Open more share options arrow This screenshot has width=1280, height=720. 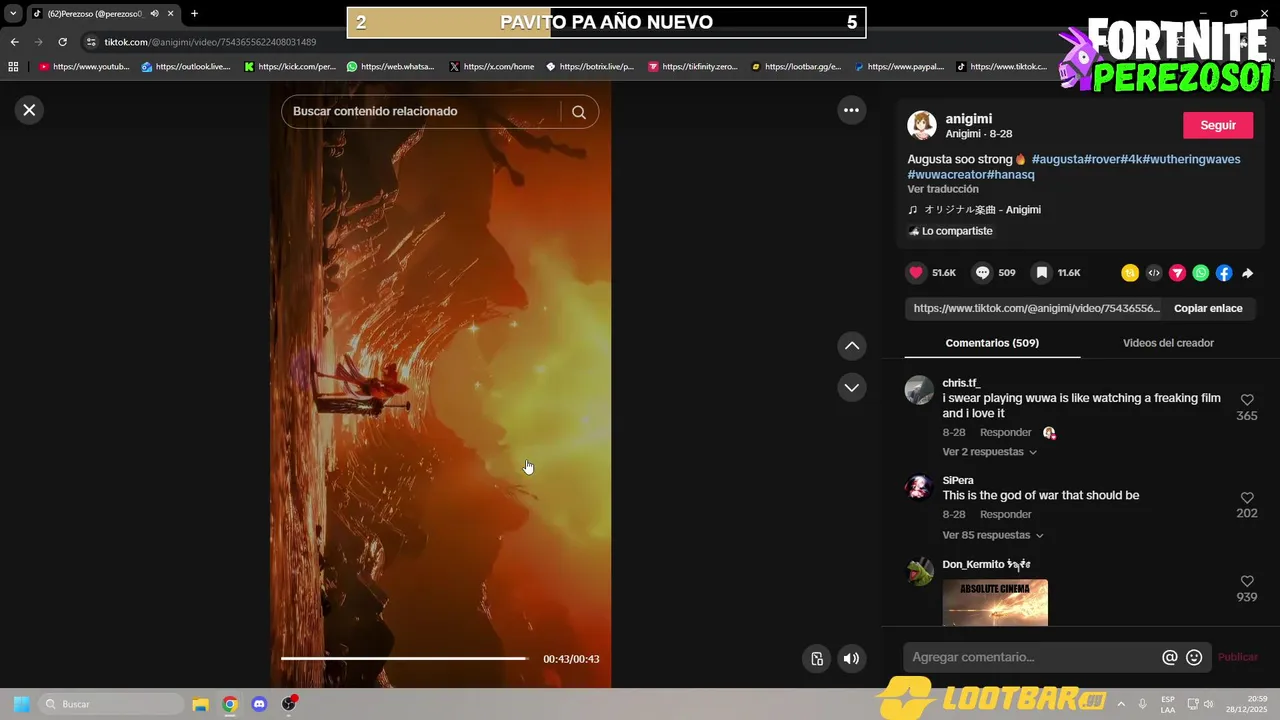coord(1248,273)
